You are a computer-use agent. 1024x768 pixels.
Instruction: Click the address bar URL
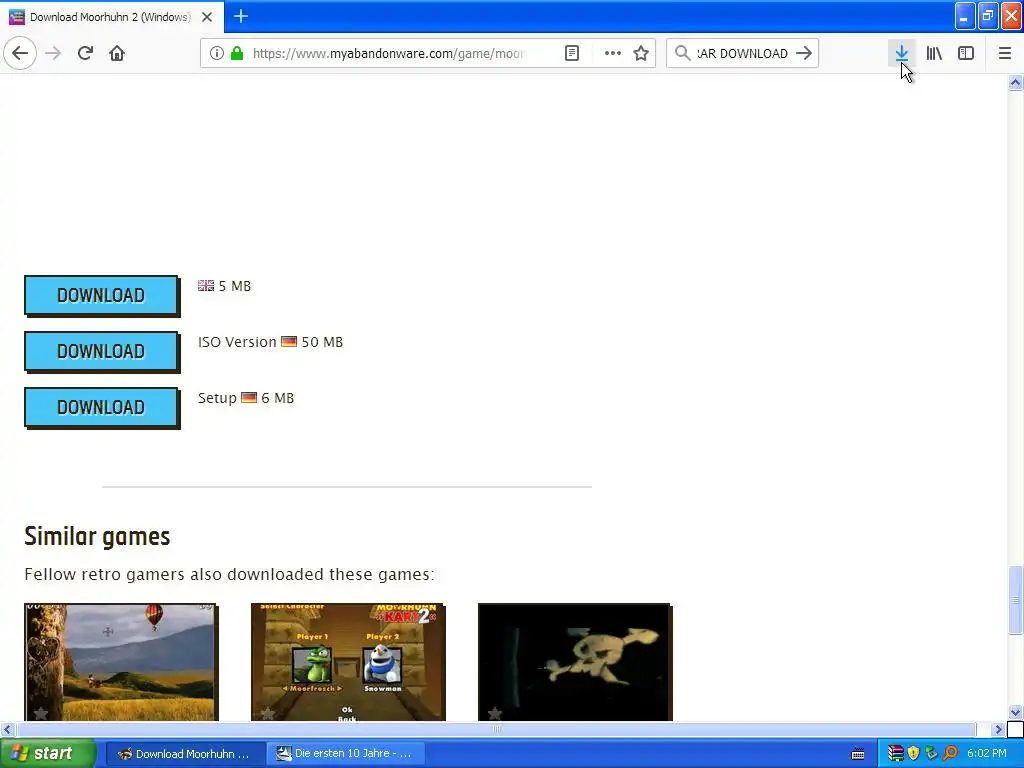(x=389, y=53)
